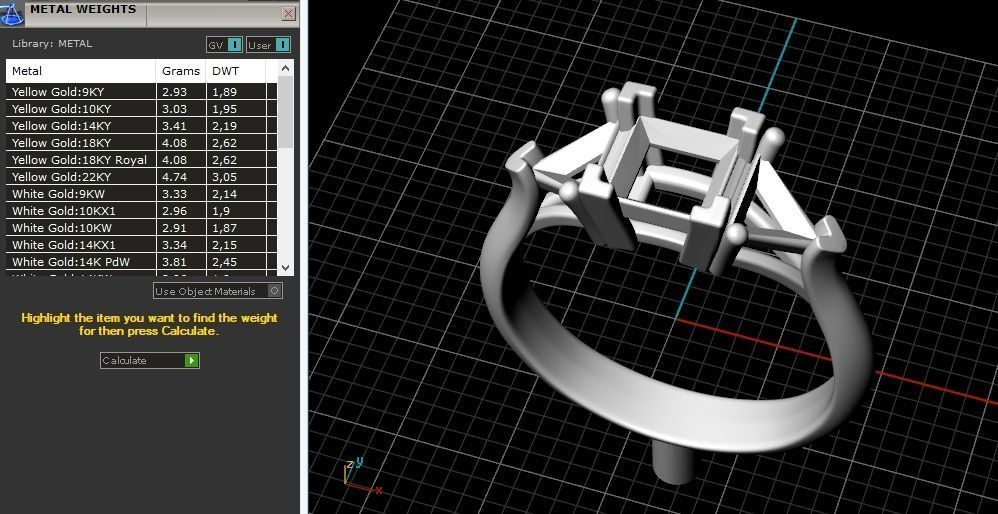Click the Calculate button
Screen dimensions: 998x514
click(150, 361)
